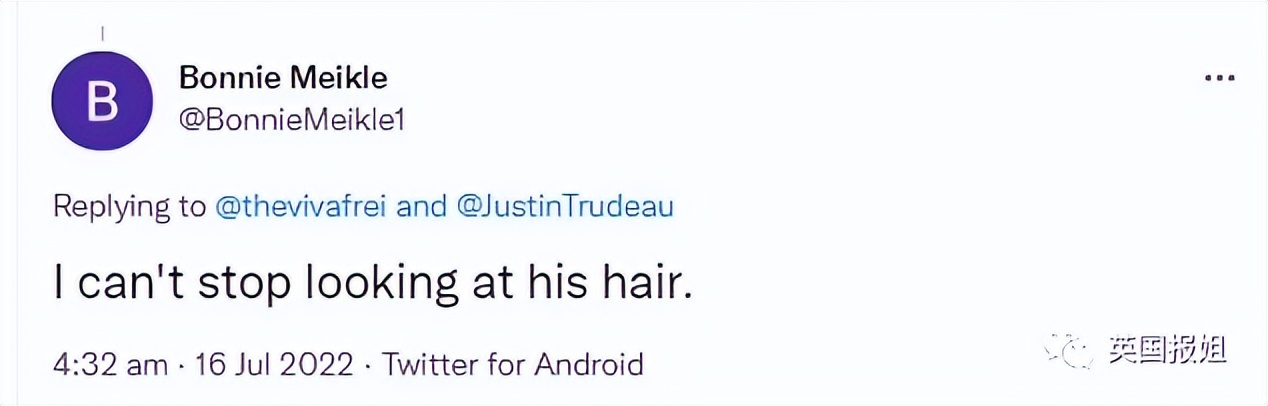This screenshot has width=1268, height=406.
Task: Click the 16 Jul 2022 date
Action: 277,365
